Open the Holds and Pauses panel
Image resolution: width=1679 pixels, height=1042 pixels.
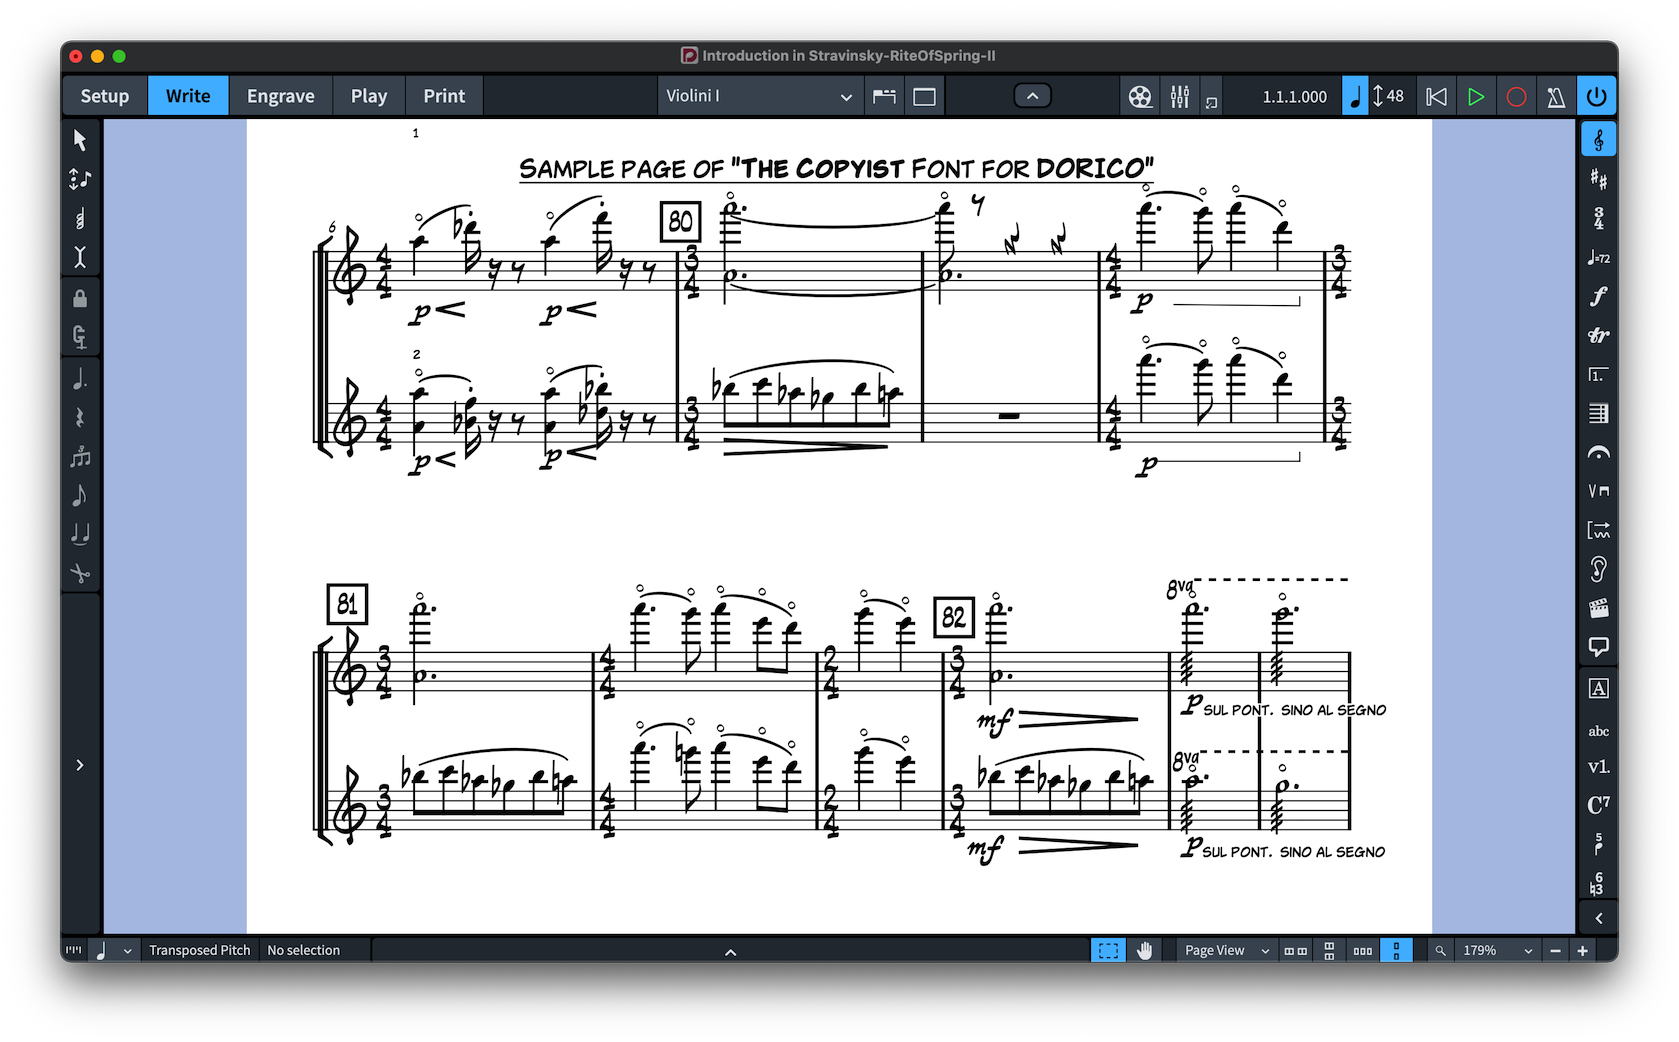[1598, 452]
